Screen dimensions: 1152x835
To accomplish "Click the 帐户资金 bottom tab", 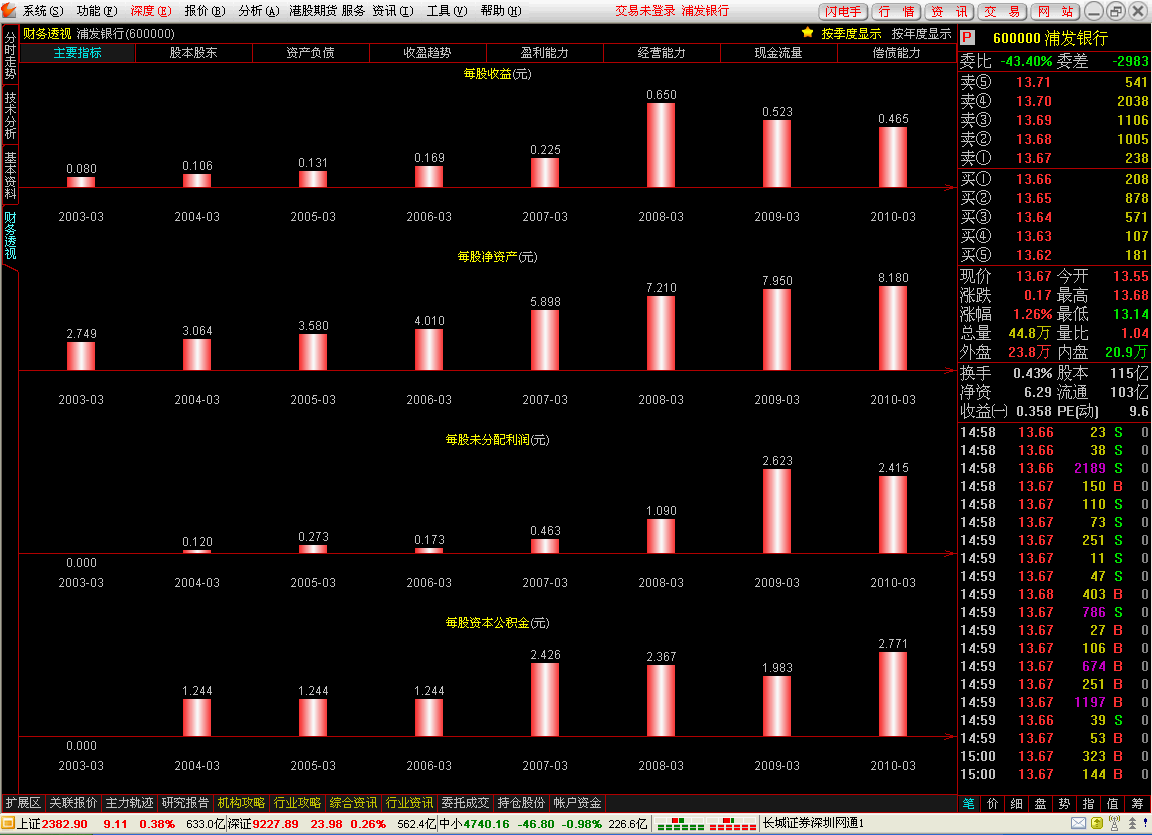I will click(577, 803).
